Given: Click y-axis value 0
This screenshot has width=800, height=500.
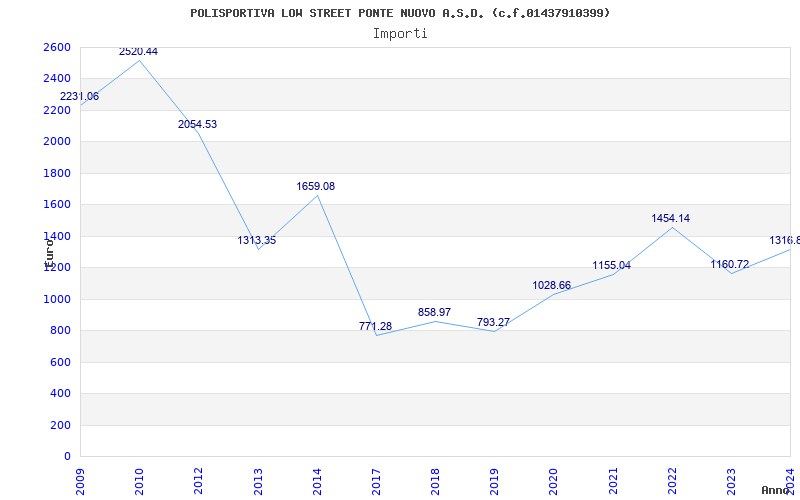Looking at the screenshot, I should point(67,457).
